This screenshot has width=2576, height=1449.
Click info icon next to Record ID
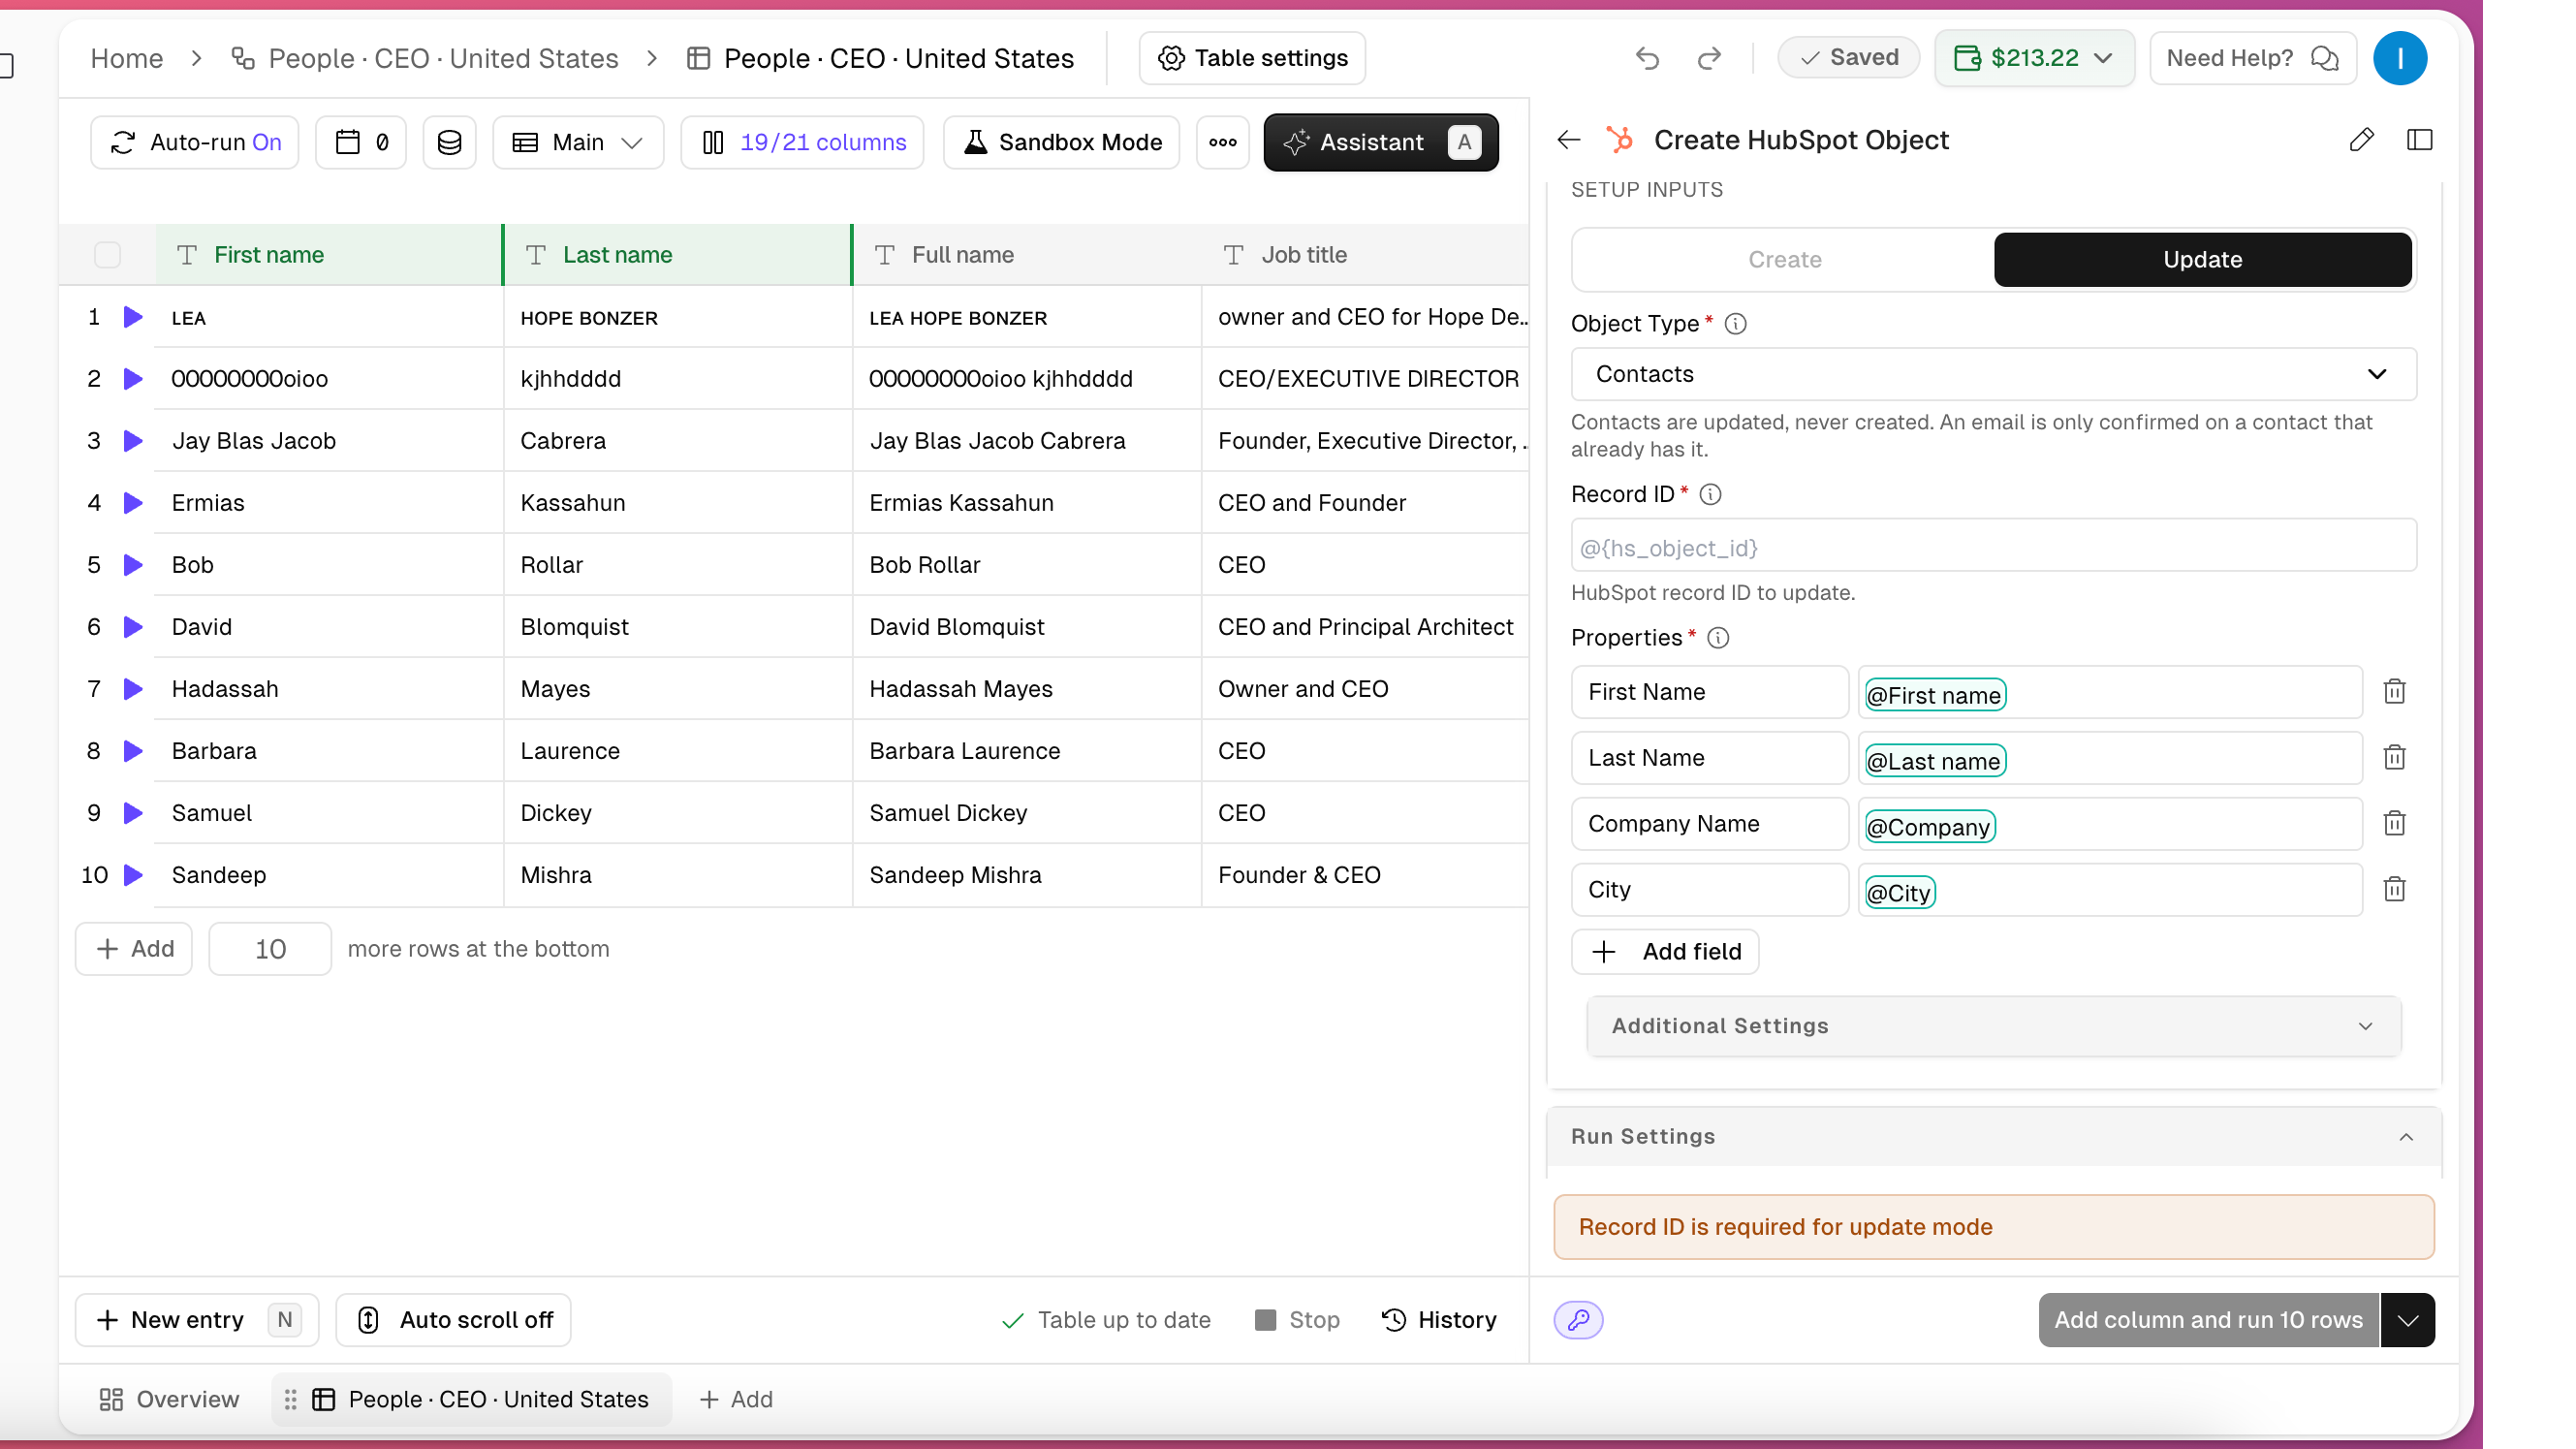tap(1710, 494)
